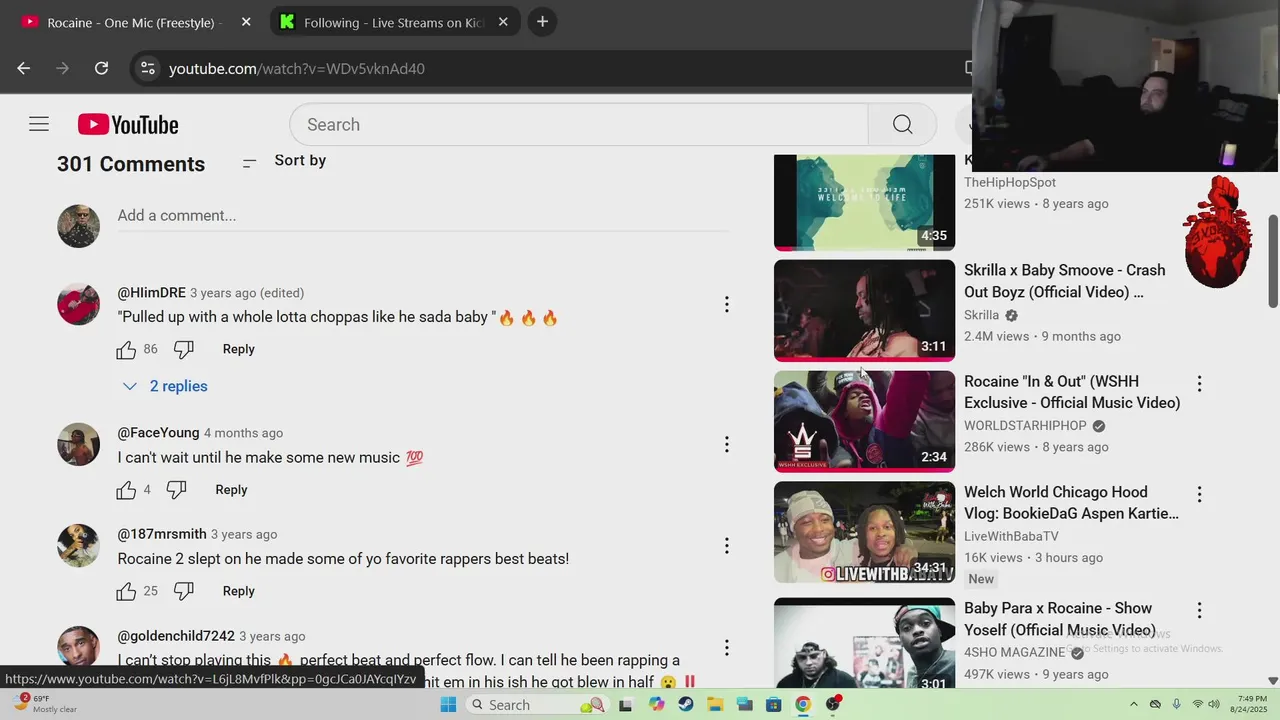Go to the YouTube home logo
Screen dimensions: 1280x720
tap(128, 125)
